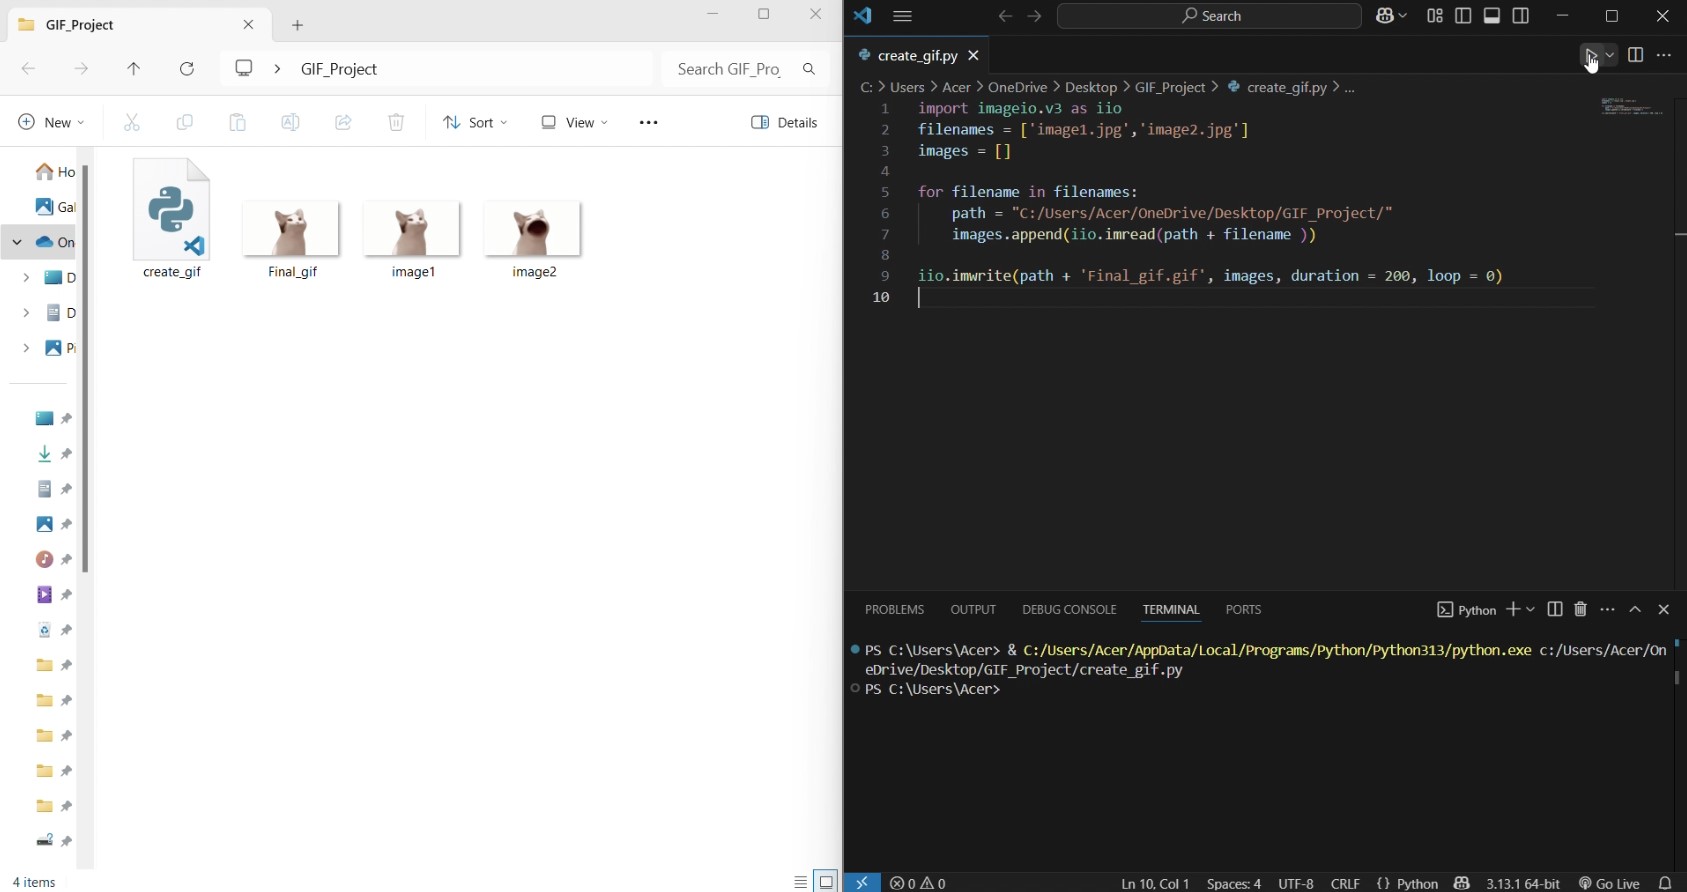Click the Delete trash icon in Explorer
The height and width of the screenshot is (892, 1687).
[x=396, y=122]
